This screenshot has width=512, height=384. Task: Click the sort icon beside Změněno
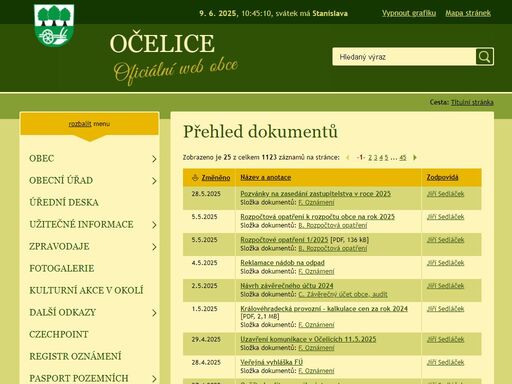point(195,177)
